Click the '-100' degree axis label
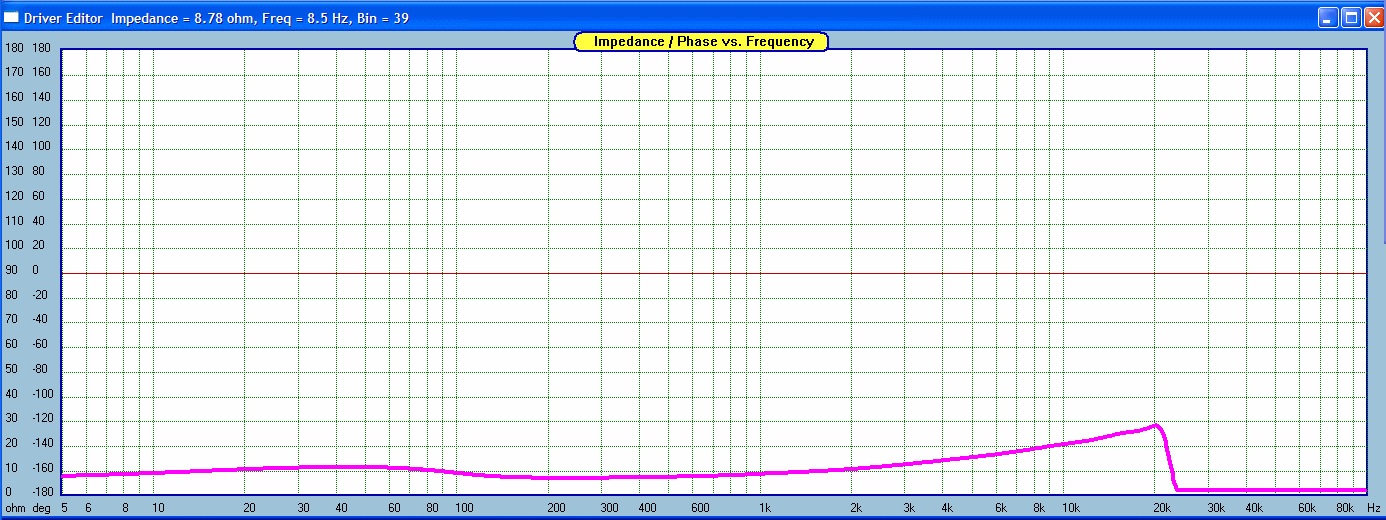The width and height of the screenshot is (1386, 520). click(42, 394)
